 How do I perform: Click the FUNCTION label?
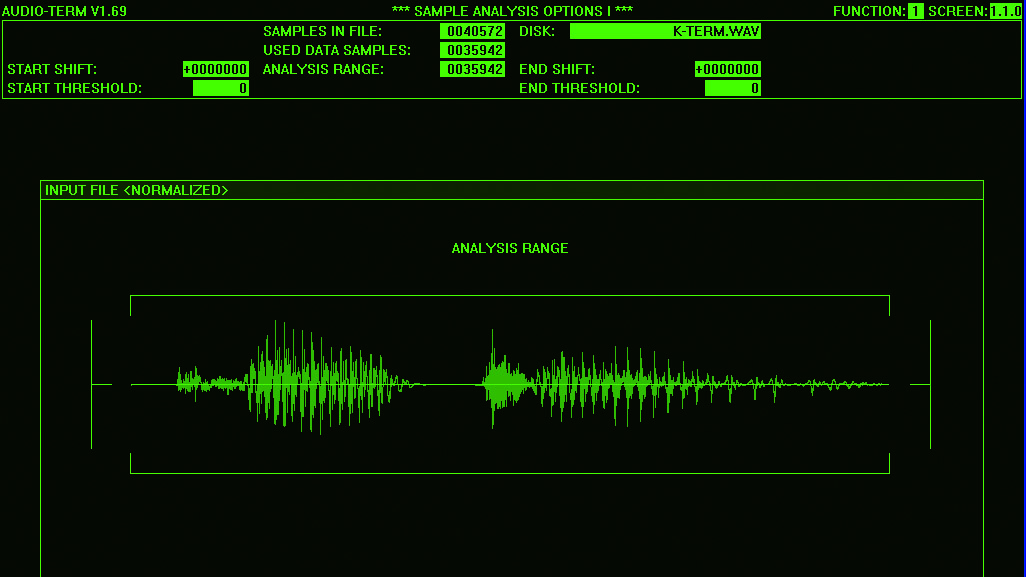coord(869,11)
